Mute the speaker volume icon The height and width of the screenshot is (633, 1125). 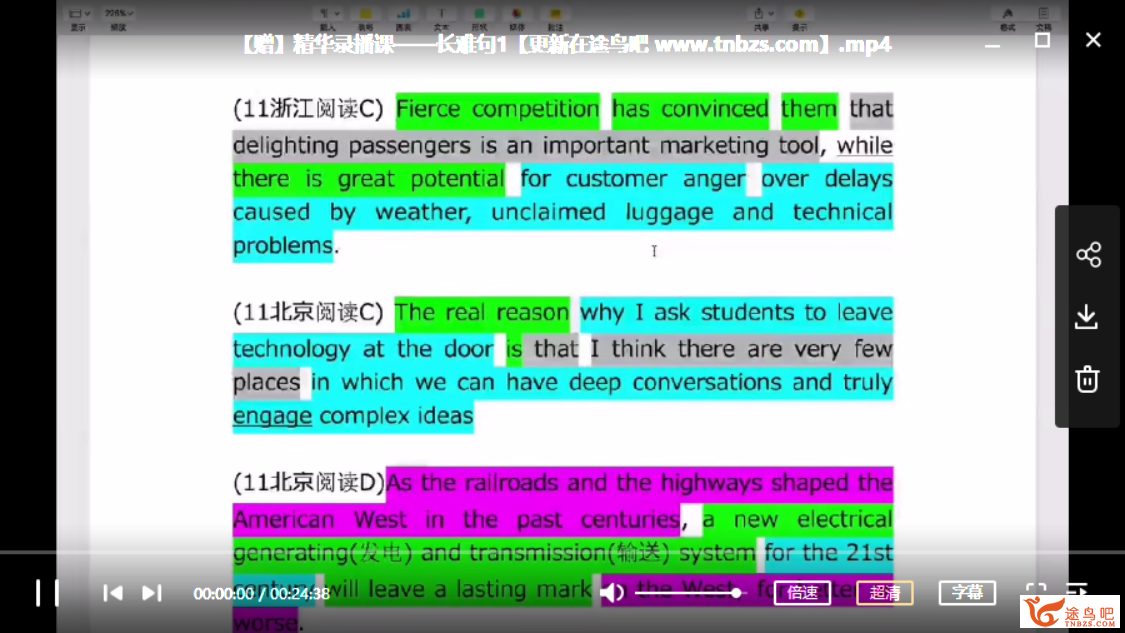pyautogui.click(x=612, y=593)
